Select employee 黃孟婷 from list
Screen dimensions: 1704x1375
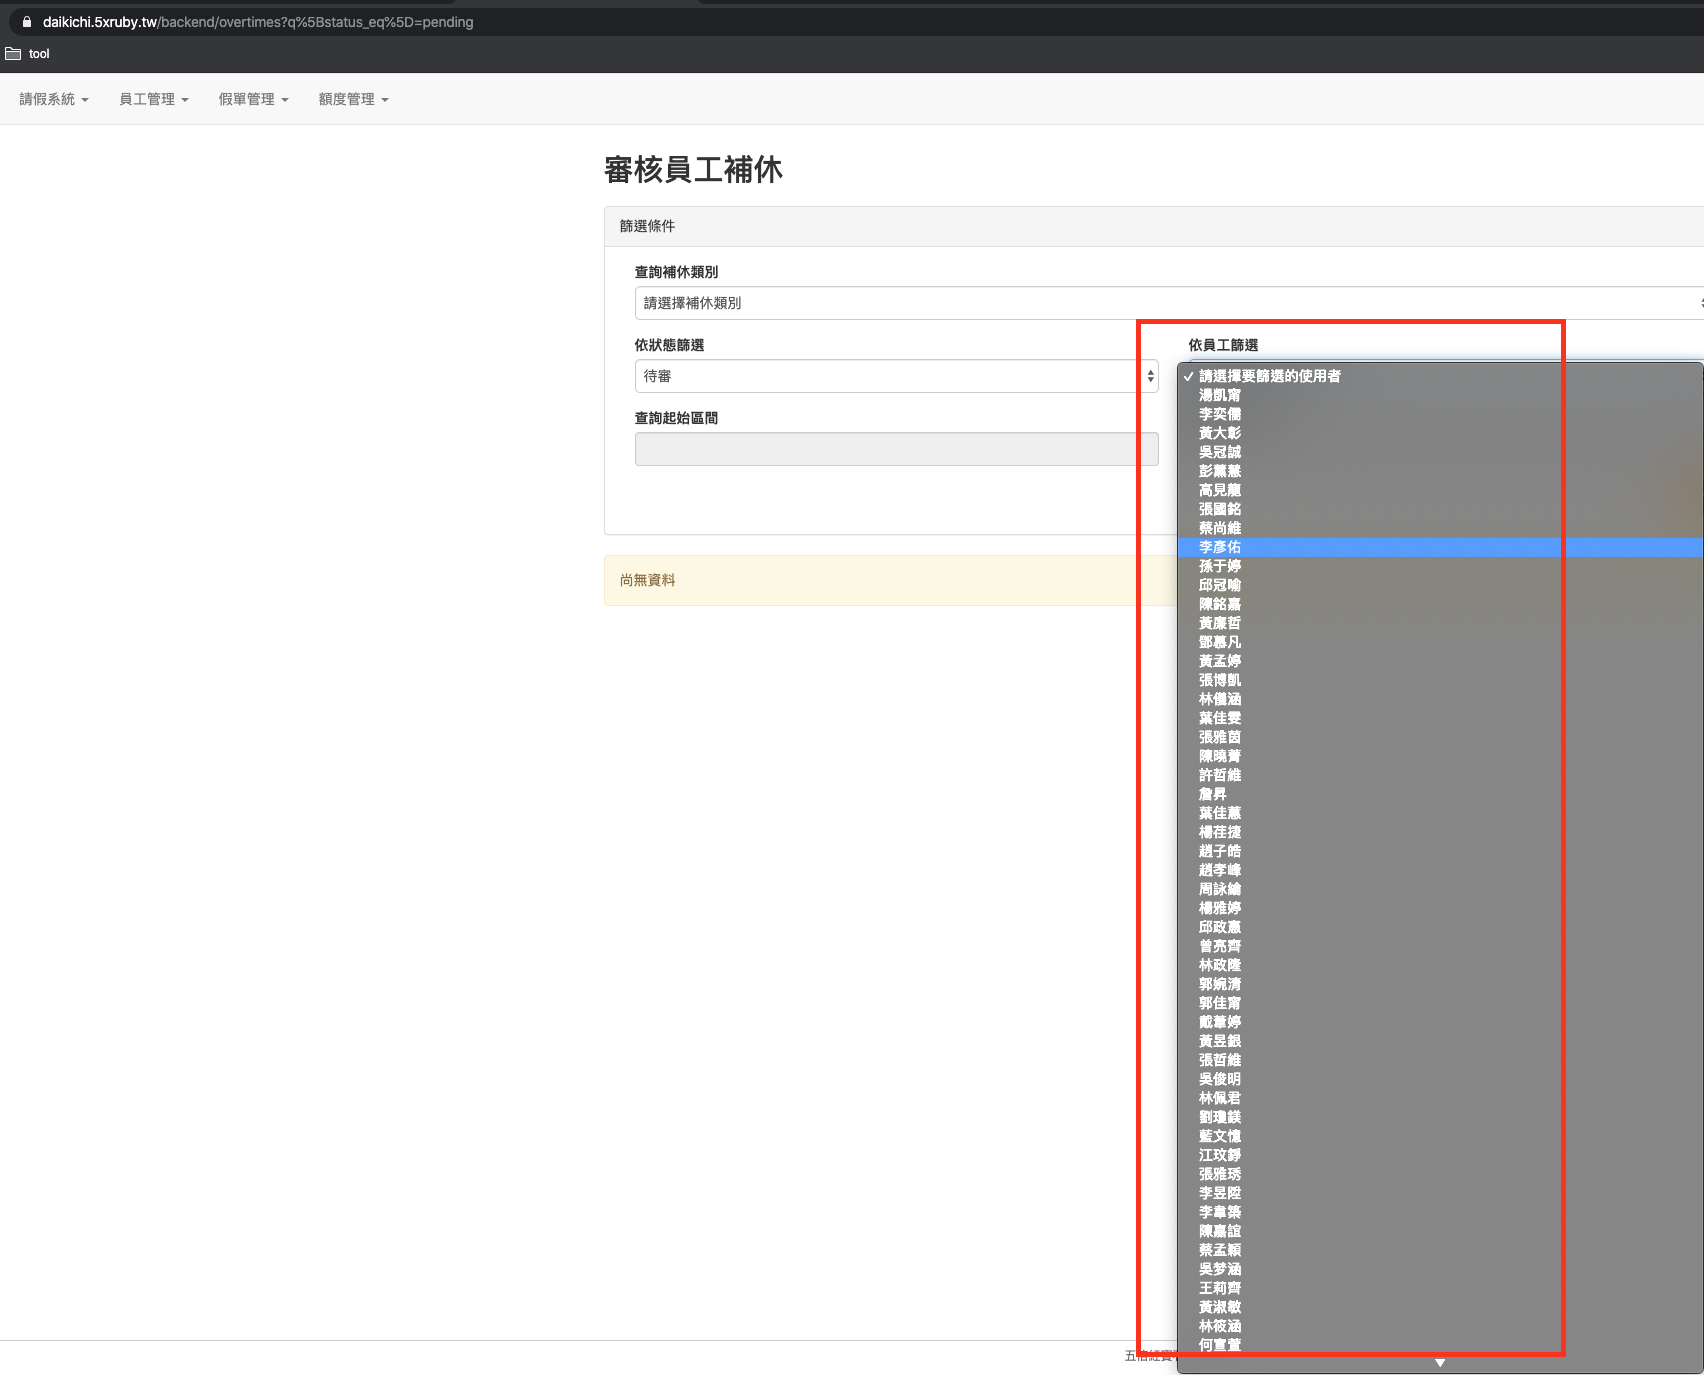[1440, 661]
